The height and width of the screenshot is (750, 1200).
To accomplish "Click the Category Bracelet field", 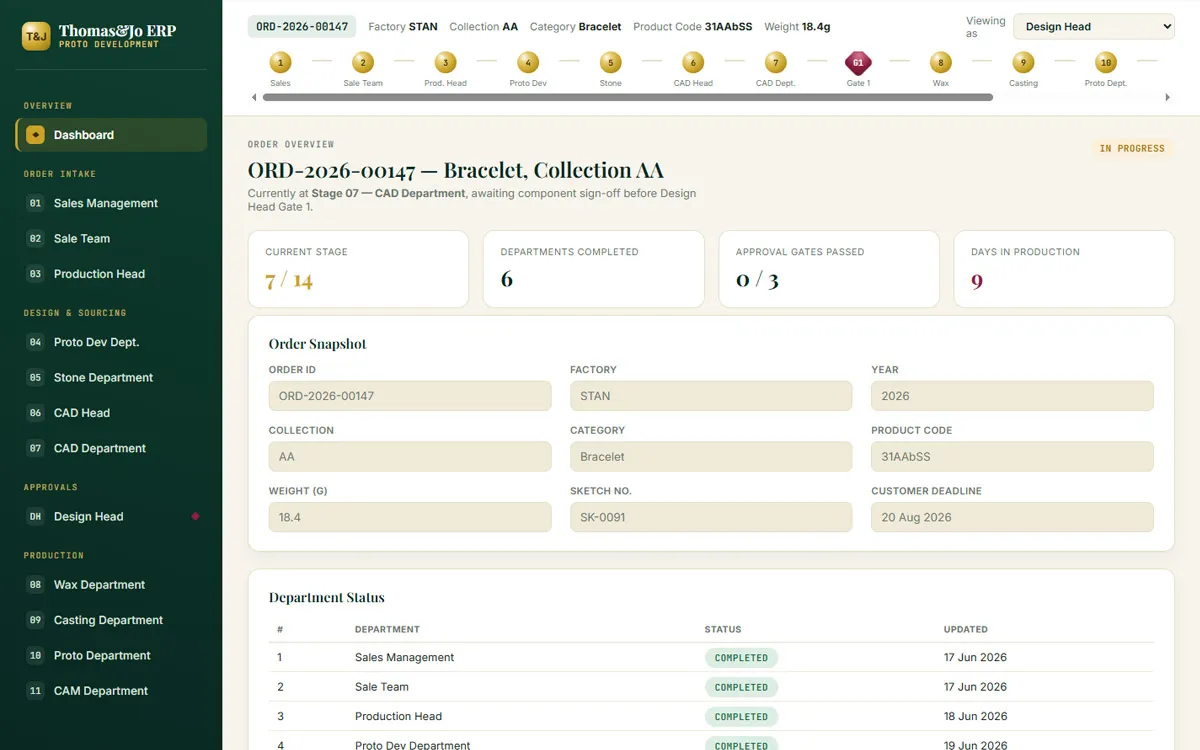I will 711,457.
